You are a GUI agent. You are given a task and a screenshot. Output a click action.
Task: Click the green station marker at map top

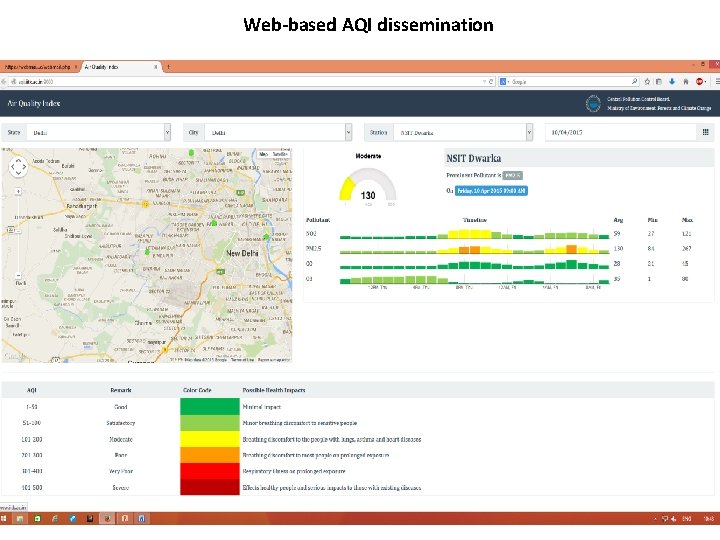pos(191,152)
